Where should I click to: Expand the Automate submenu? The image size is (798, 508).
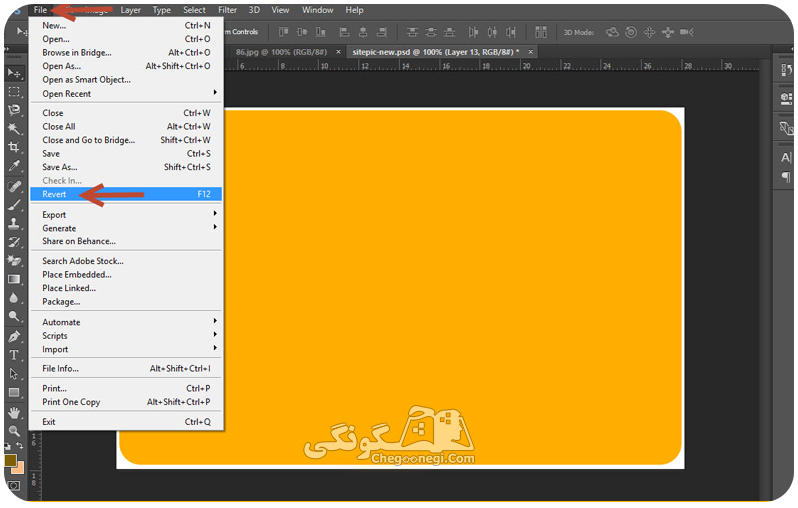(x=126, y=322)
